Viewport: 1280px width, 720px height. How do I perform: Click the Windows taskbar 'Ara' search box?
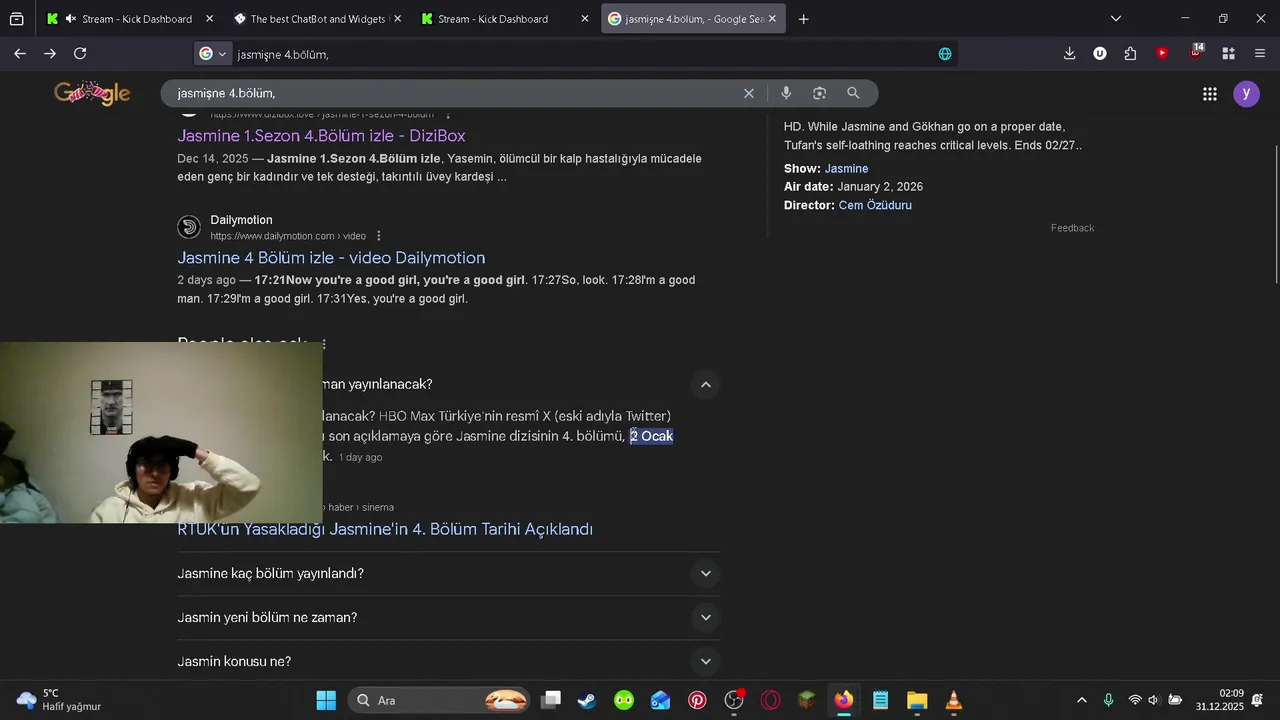tap(439, 700)
